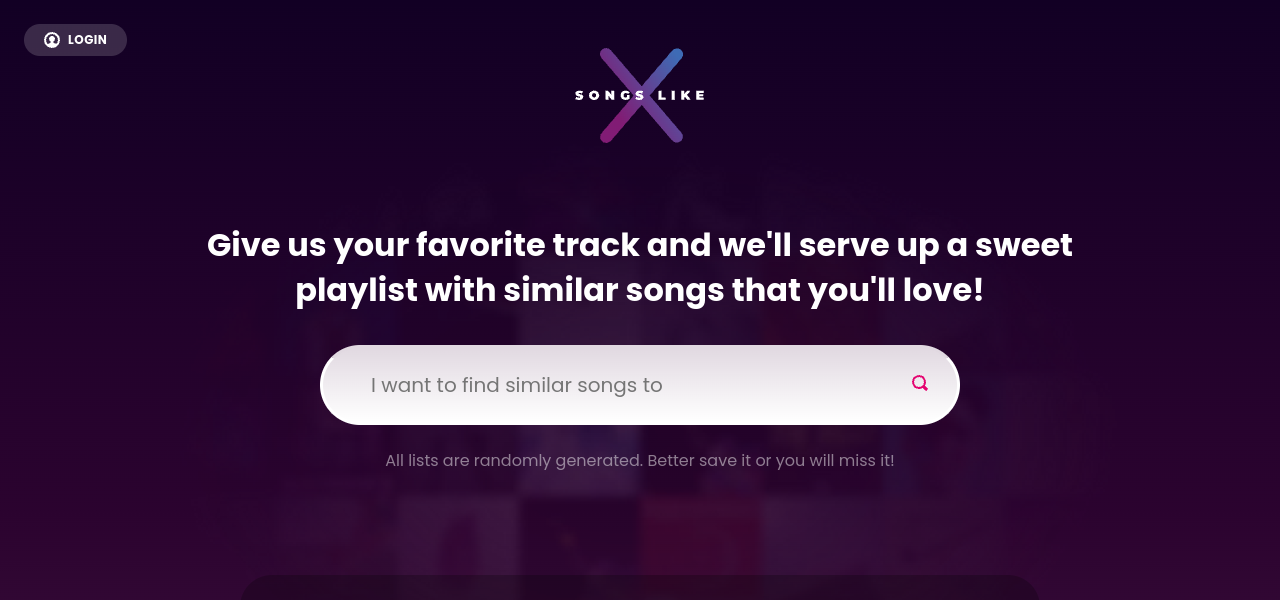Click the dark rounded panel at the bottom
1280x600 pixels.
[640, 588]
